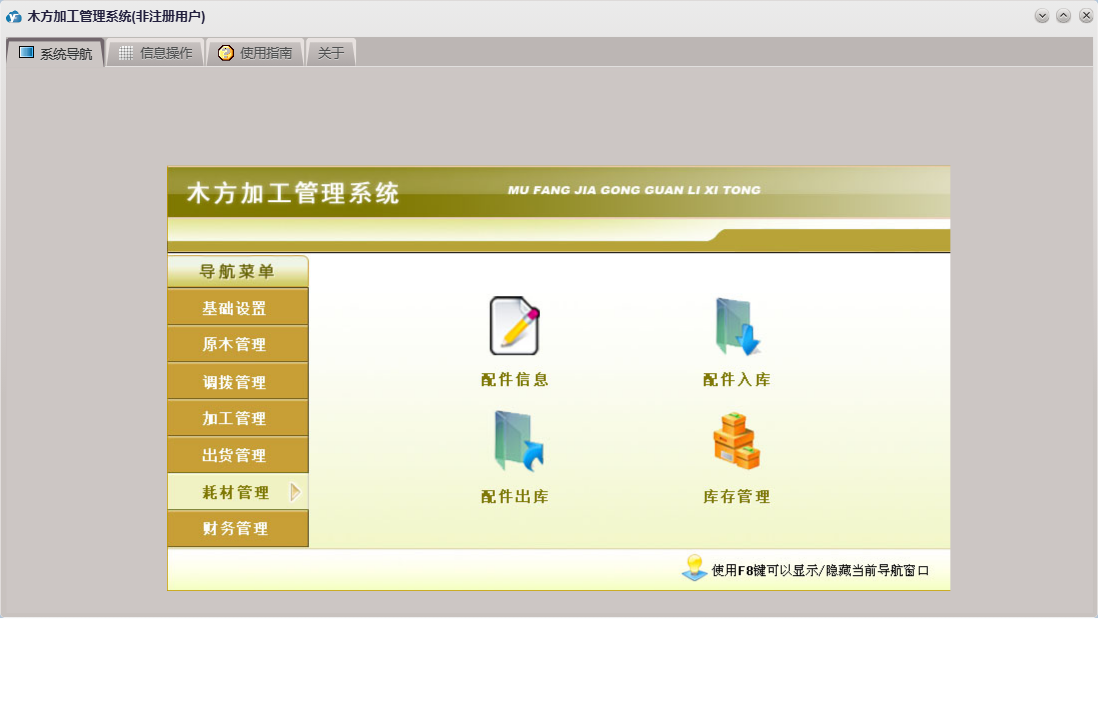Minimize the window with down-arrow button
The width and height of the screenshot is (1098, 723).
point(1042,16)
